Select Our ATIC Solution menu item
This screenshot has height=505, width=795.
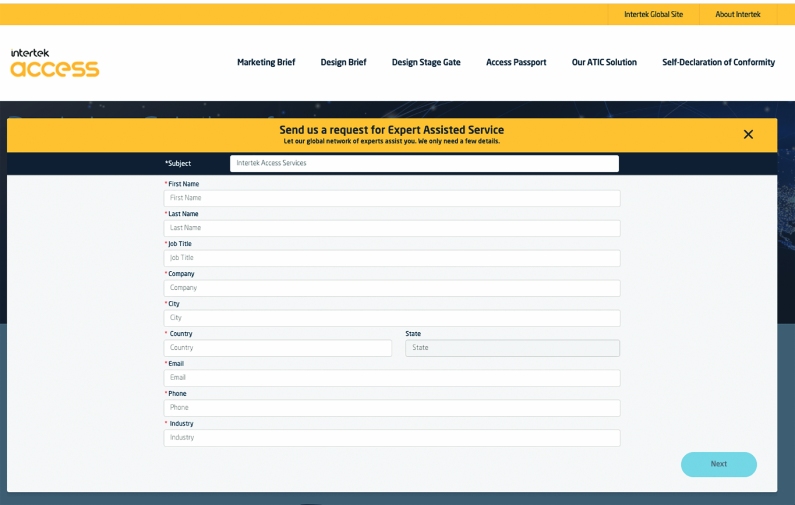click(604, 62)
